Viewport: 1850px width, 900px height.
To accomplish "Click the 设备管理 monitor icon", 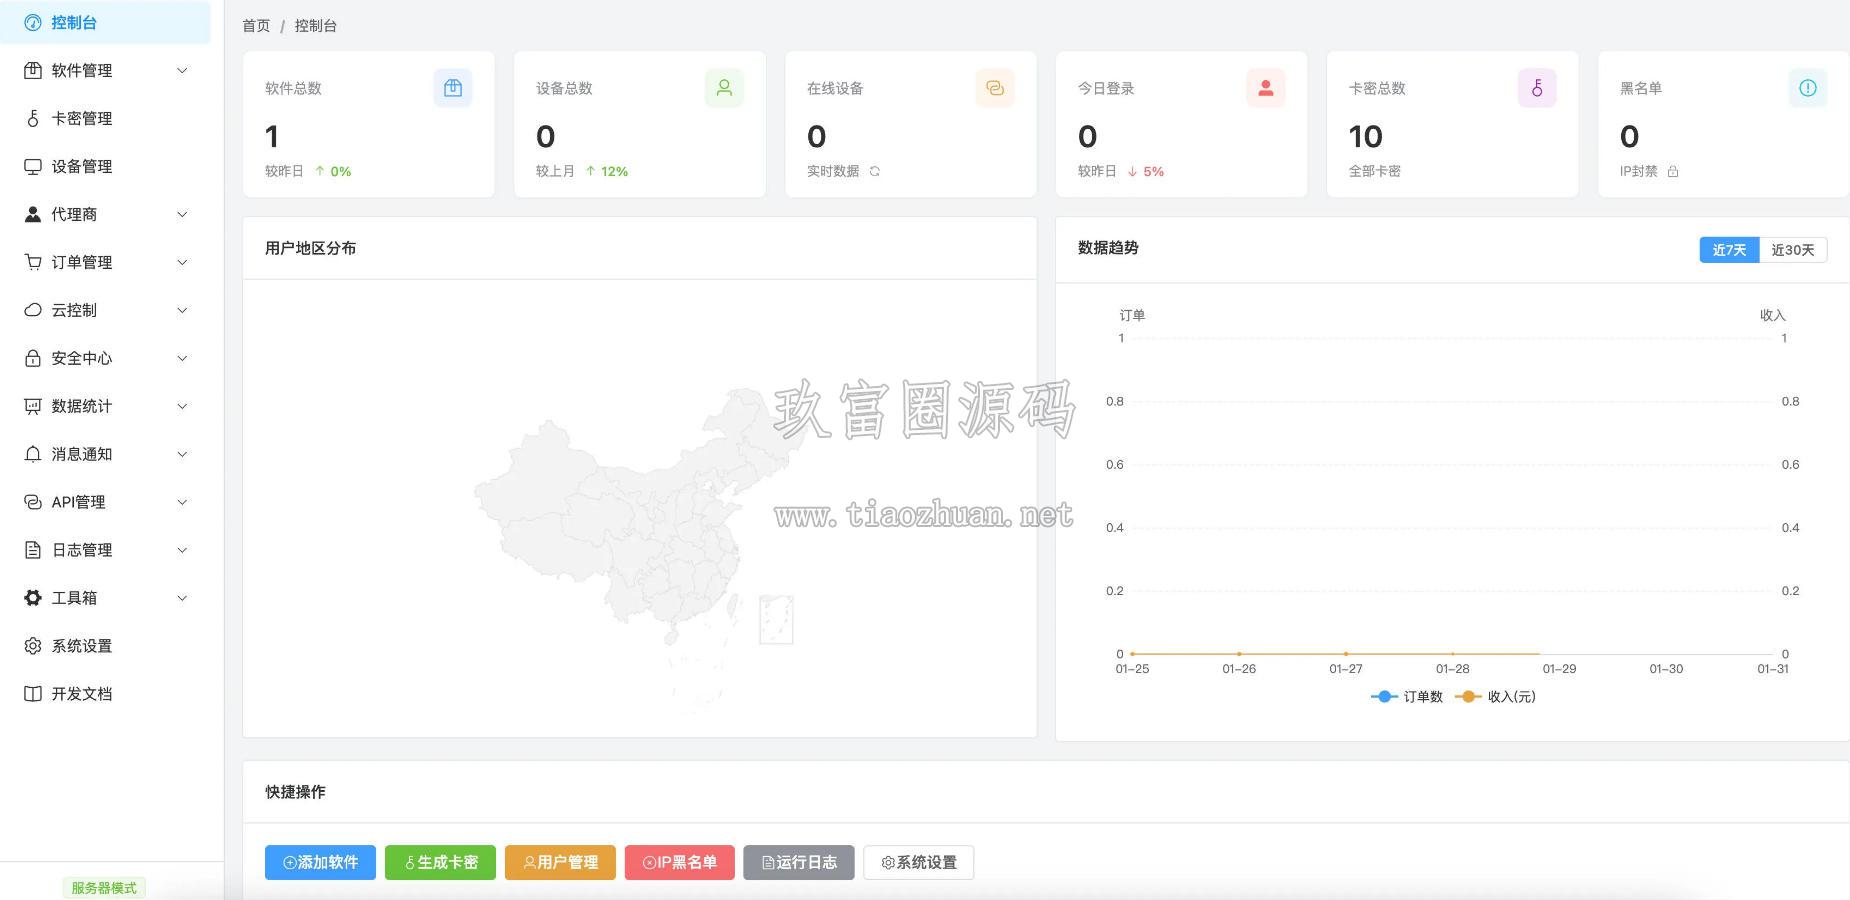I will pyautogui.click(x=33, y=166).
